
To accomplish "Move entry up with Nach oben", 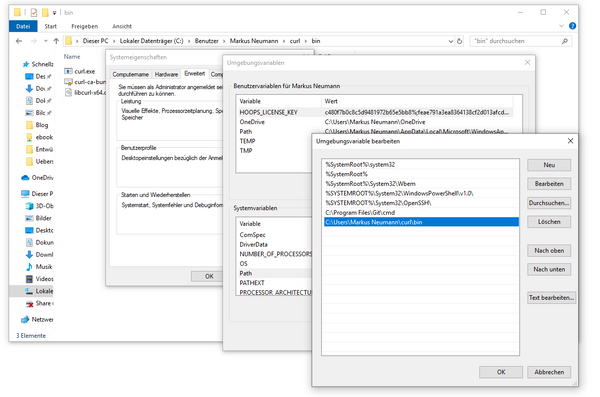I will (549, 250).
